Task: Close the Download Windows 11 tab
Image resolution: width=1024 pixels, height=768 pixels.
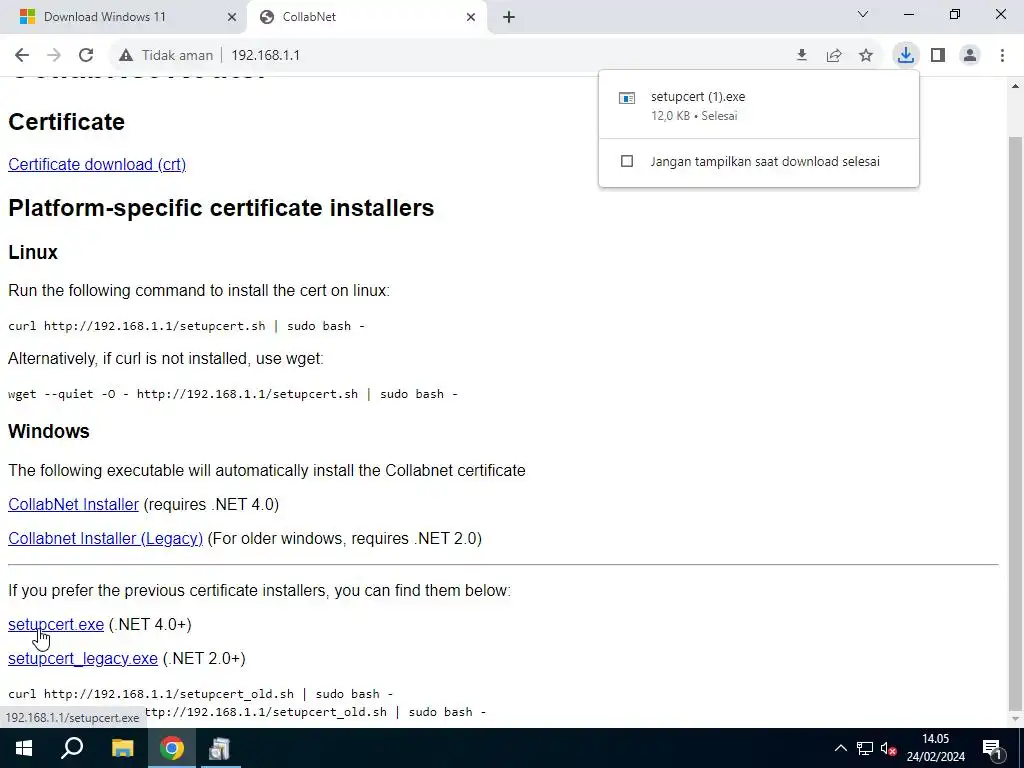Action: [232, 17]
